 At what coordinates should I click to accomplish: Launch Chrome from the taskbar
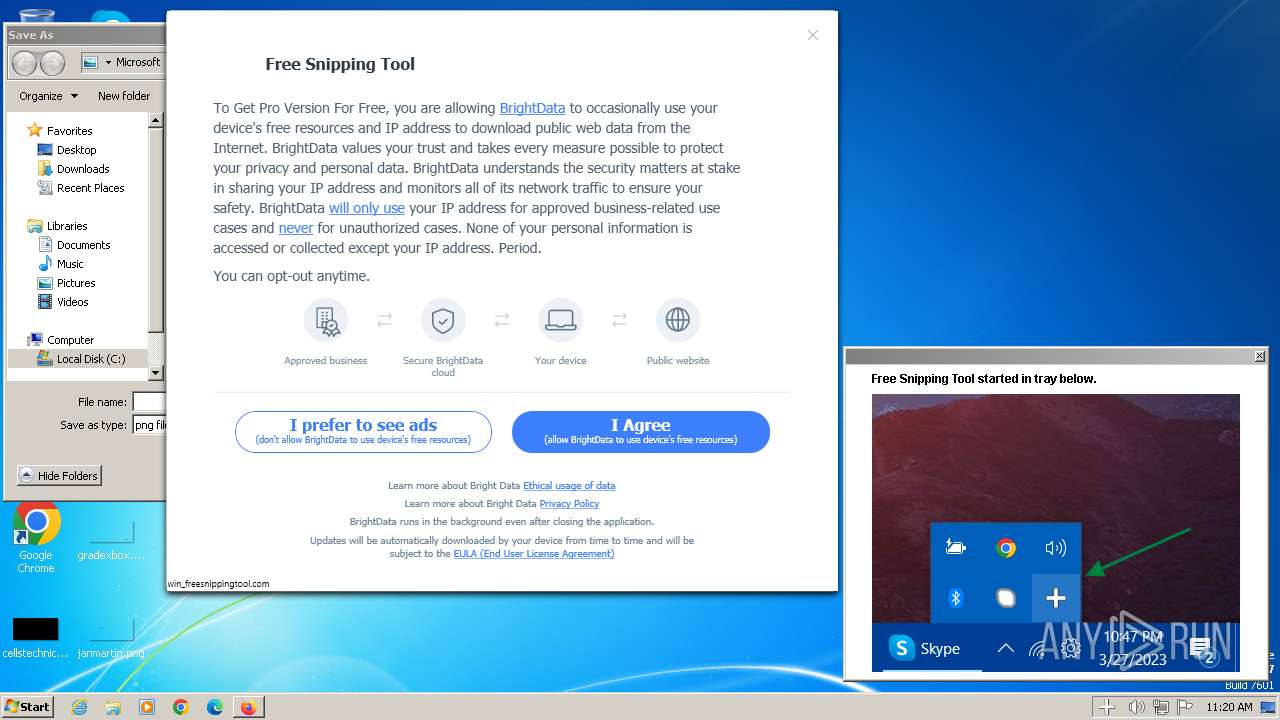181,707
